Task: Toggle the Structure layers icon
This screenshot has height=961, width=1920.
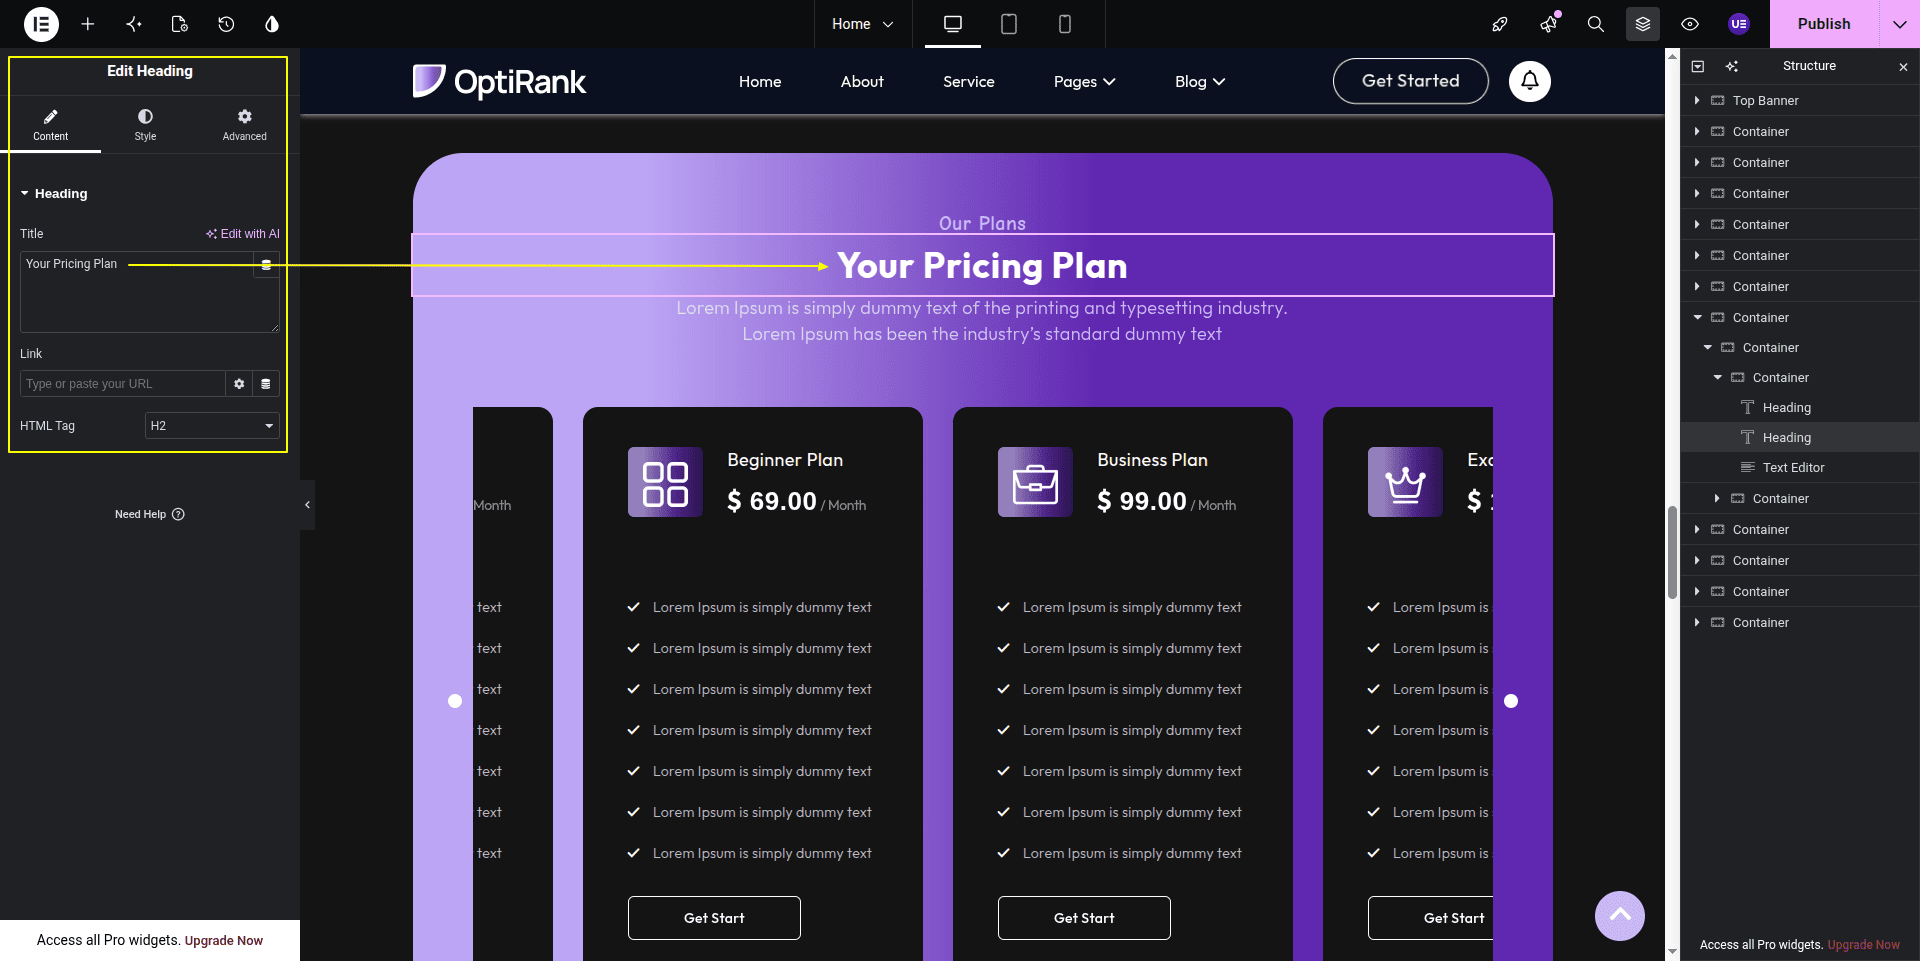Action: click(x=1643, y=24)
